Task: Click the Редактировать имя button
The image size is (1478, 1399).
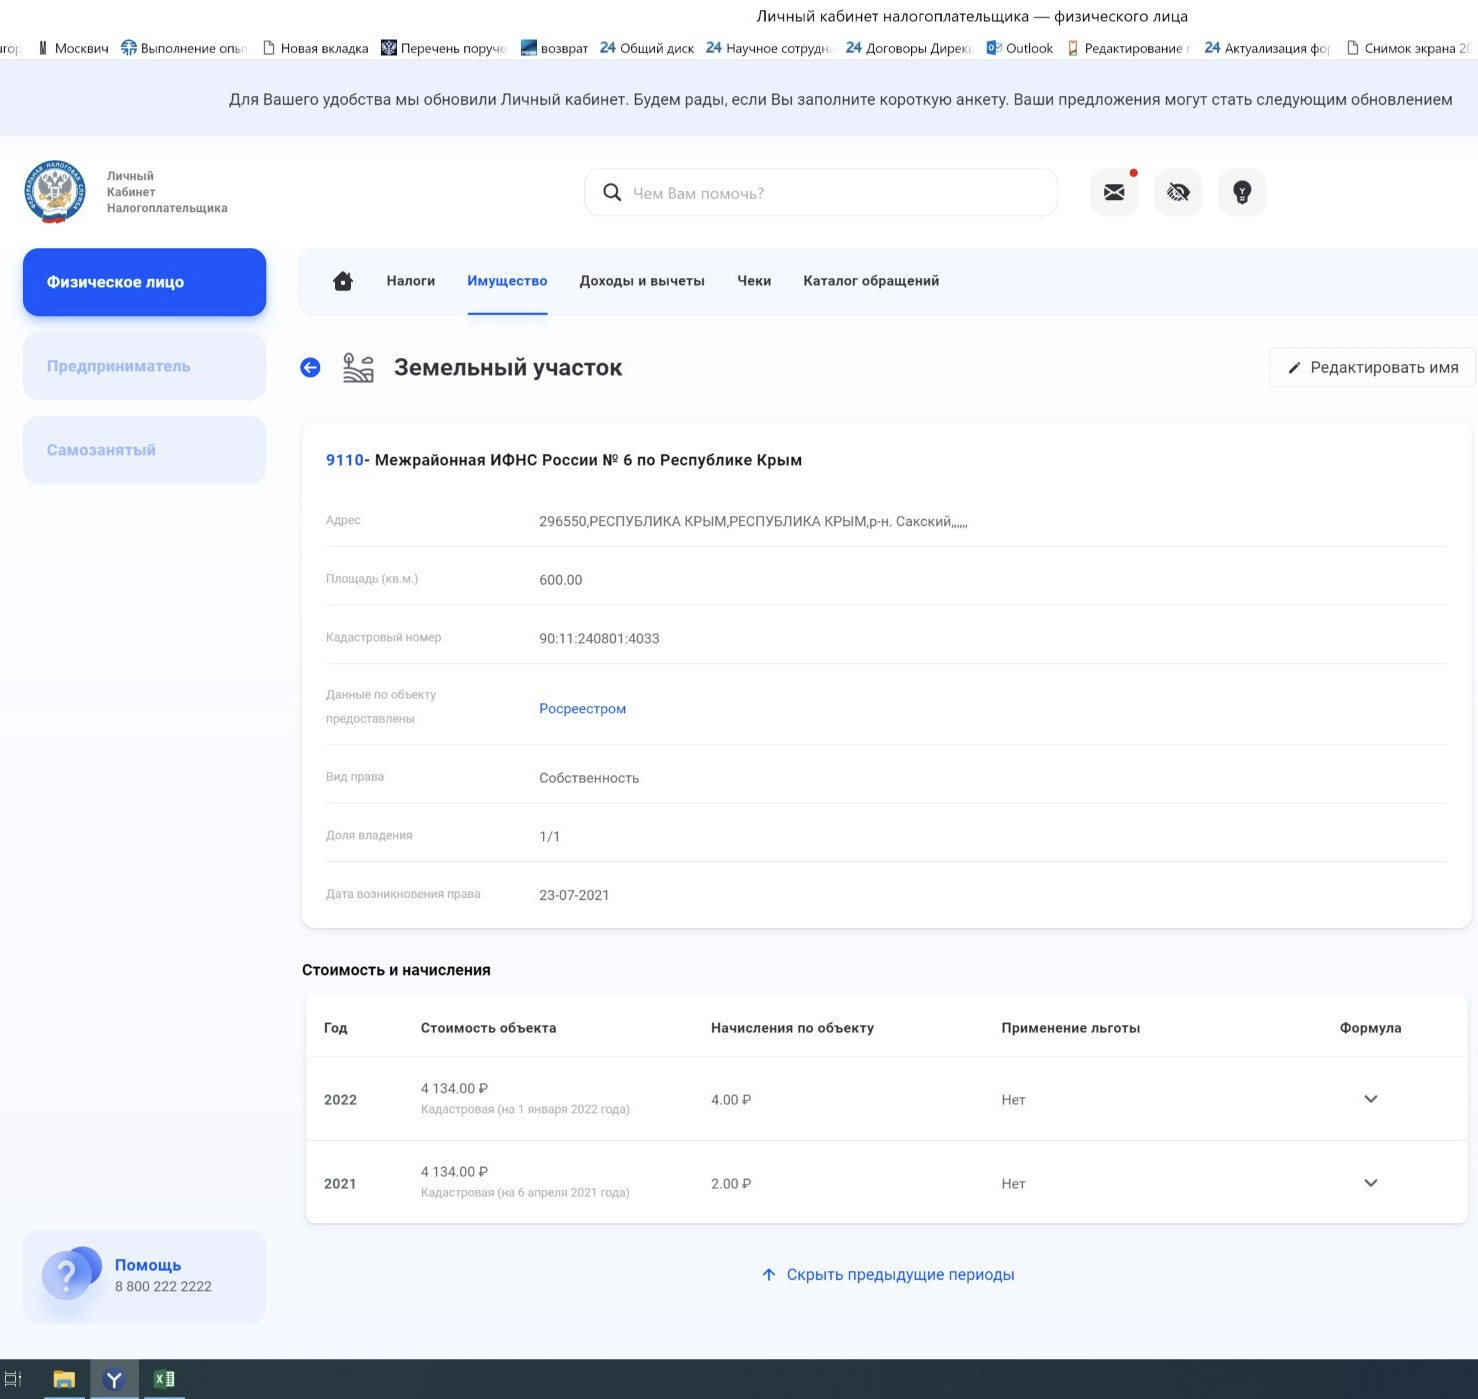Action: pos(1372,368)
